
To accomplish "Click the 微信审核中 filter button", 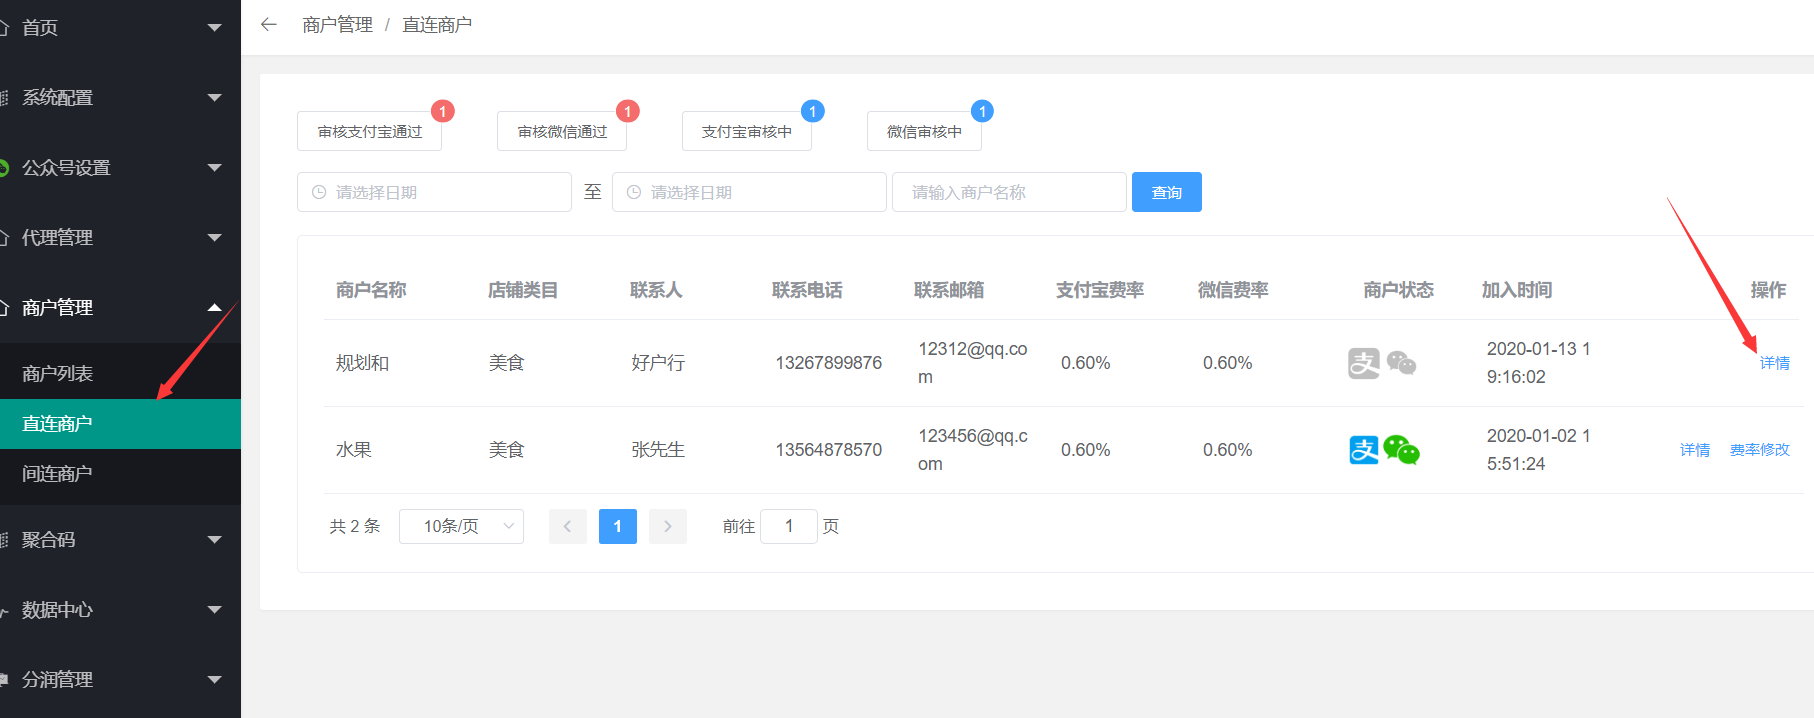I will tap(924, 131).
